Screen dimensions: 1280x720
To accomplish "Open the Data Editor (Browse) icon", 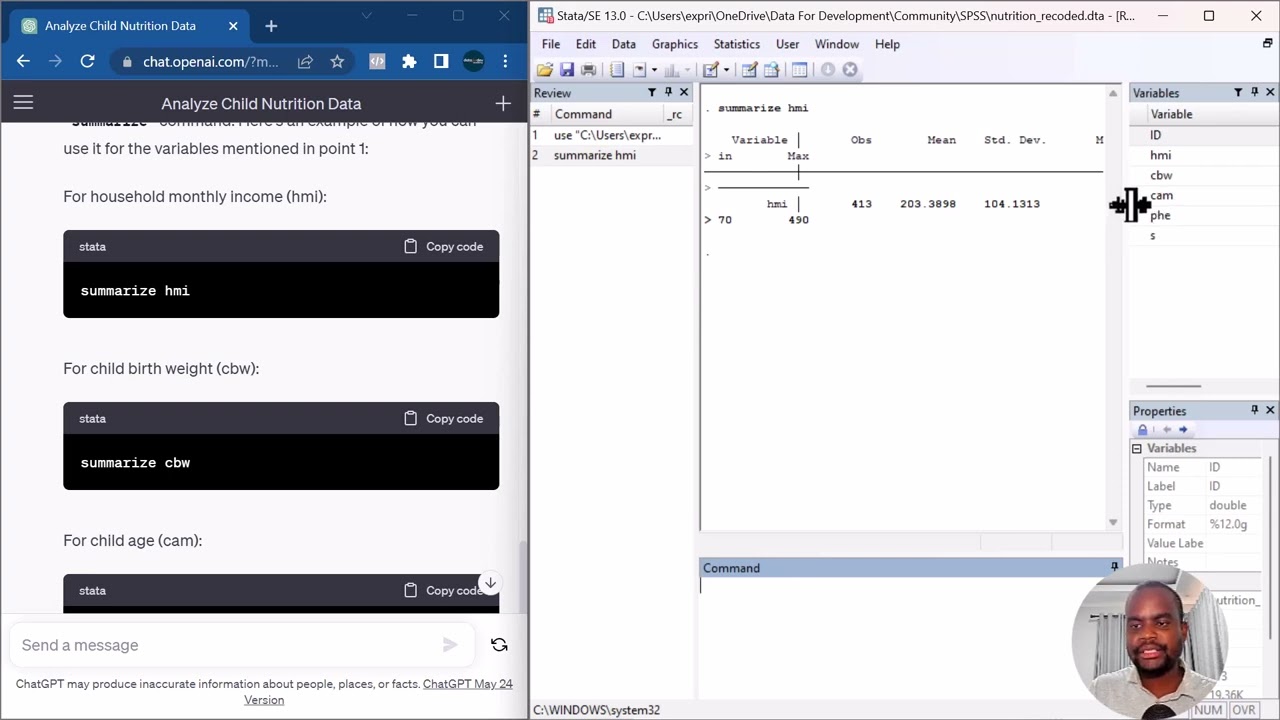I will point(771,70).
